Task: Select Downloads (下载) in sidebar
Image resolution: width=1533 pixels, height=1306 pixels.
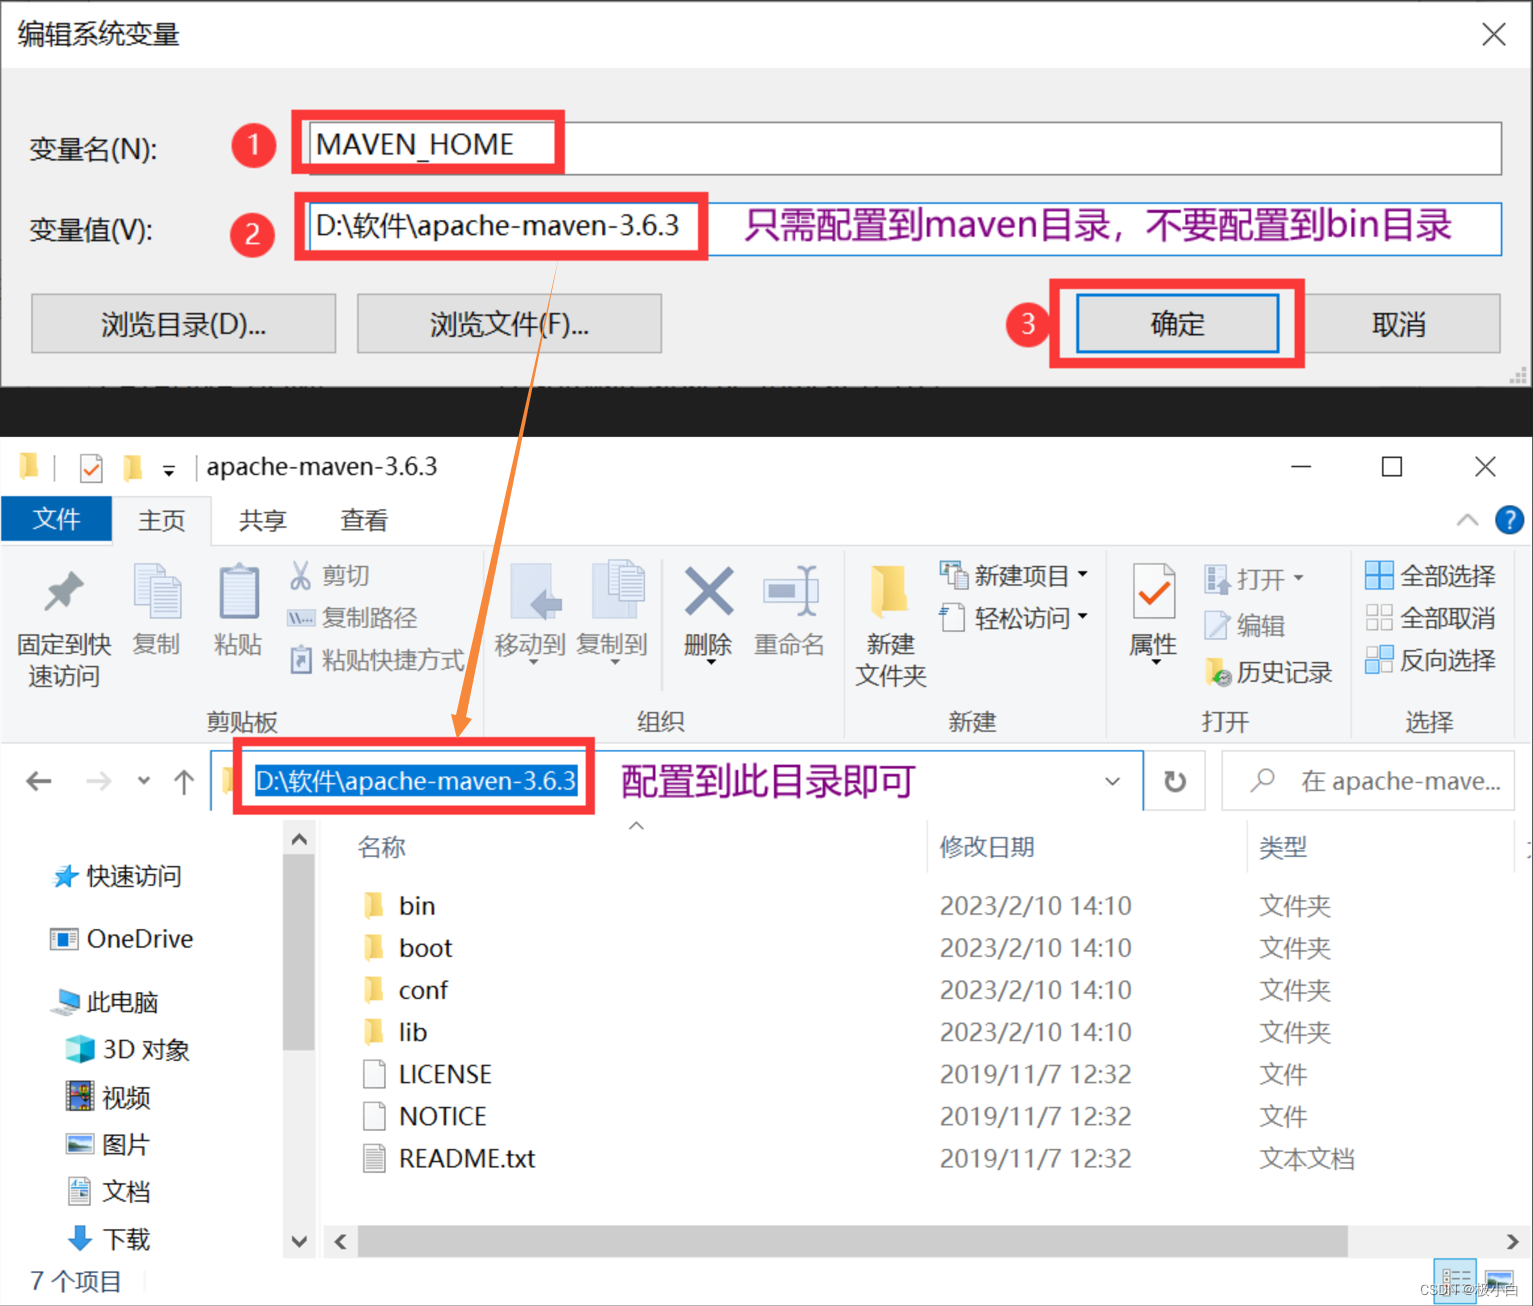Action: pos(108,1239)
